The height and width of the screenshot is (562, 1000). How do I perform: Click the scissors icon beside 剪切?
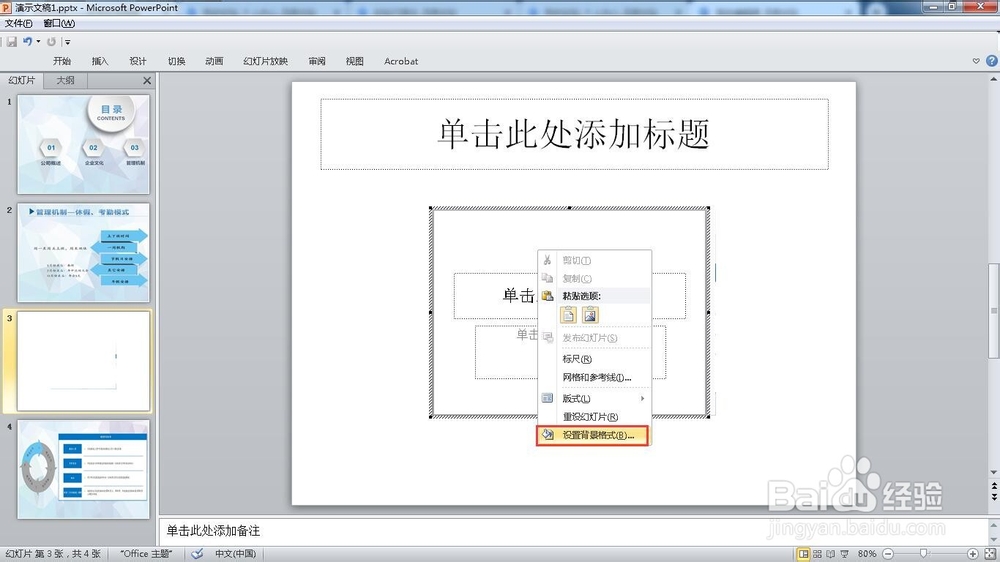pyautogui.click(x=547, y=260)
